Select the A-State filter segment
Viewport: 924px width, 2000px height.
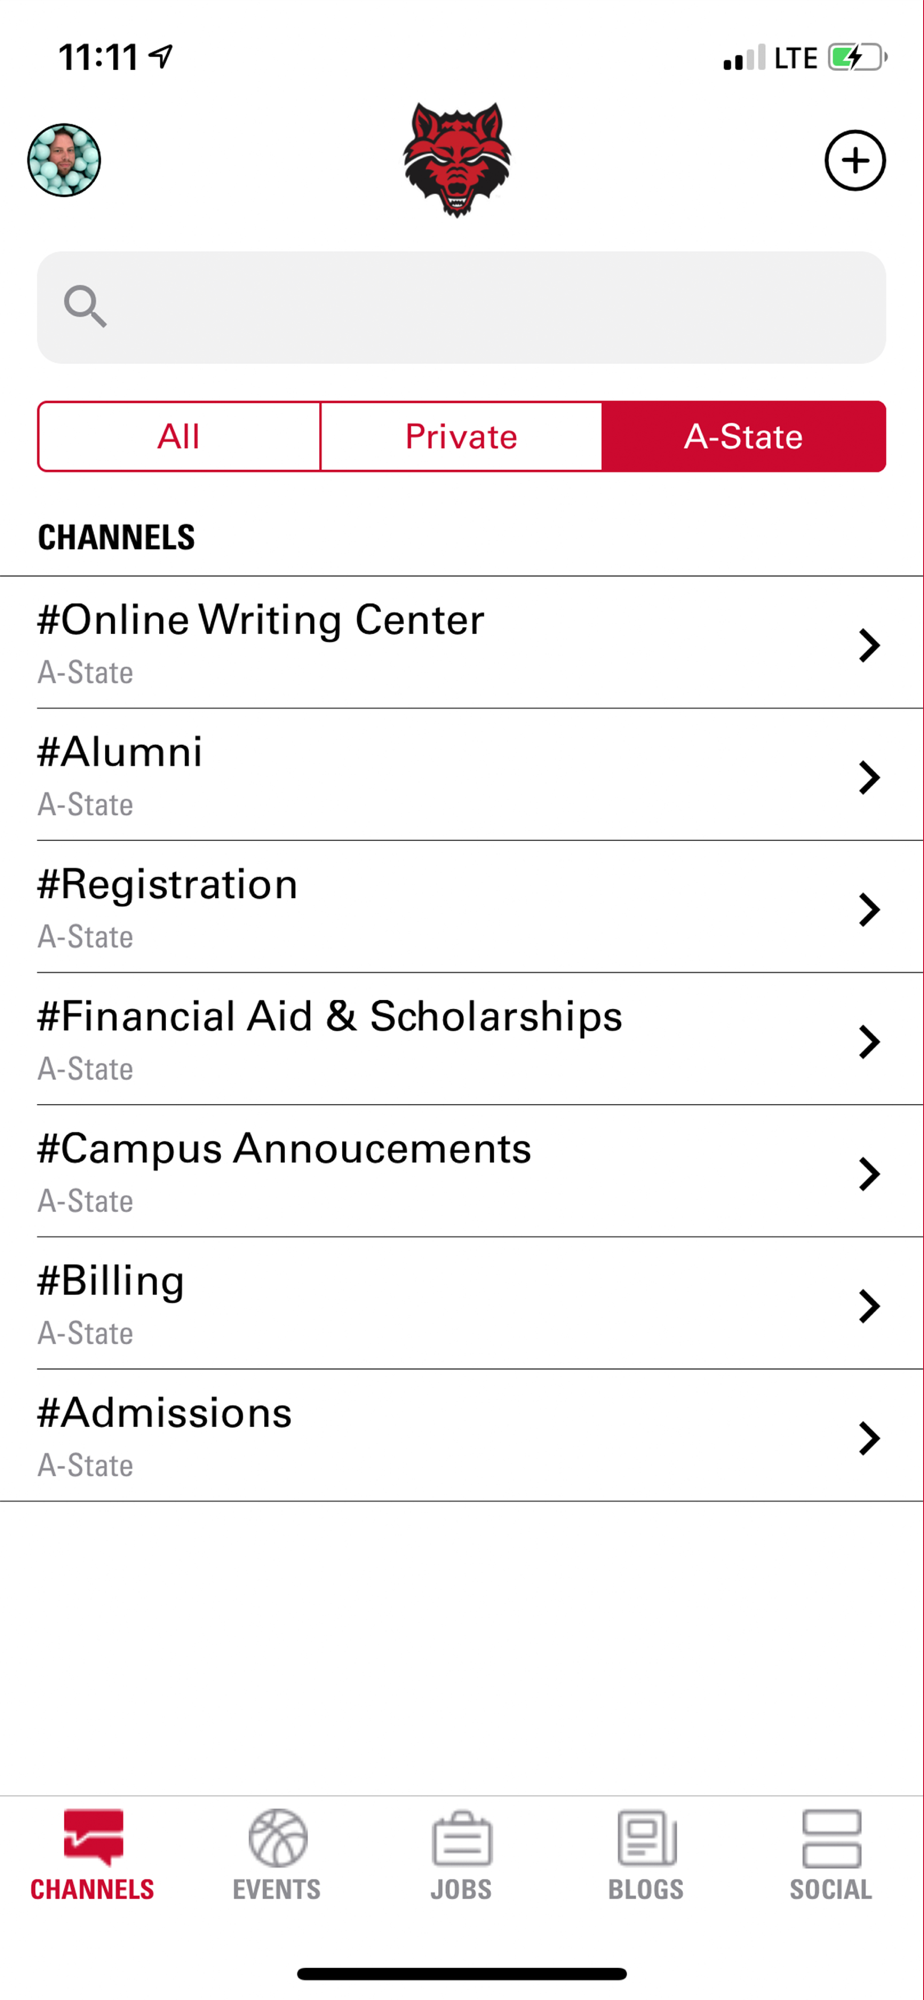[743, 437]
